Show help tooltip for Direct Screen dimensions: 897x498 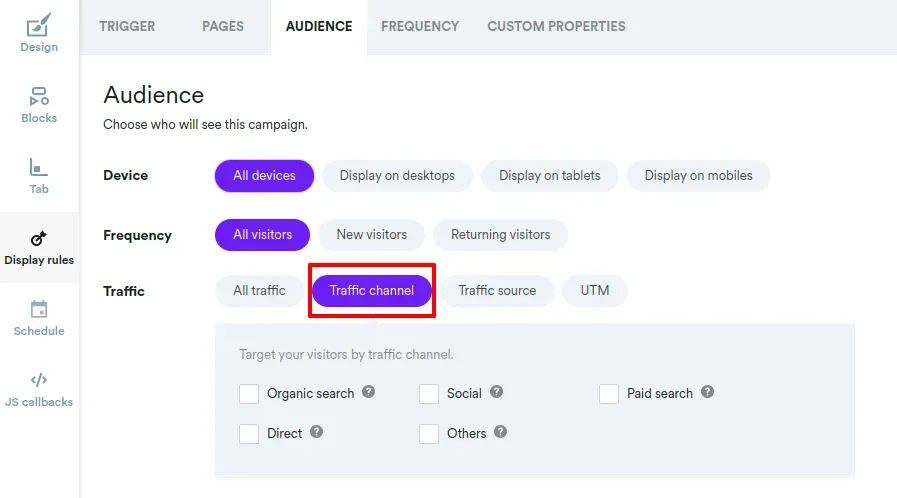click(x=316, y=432)
